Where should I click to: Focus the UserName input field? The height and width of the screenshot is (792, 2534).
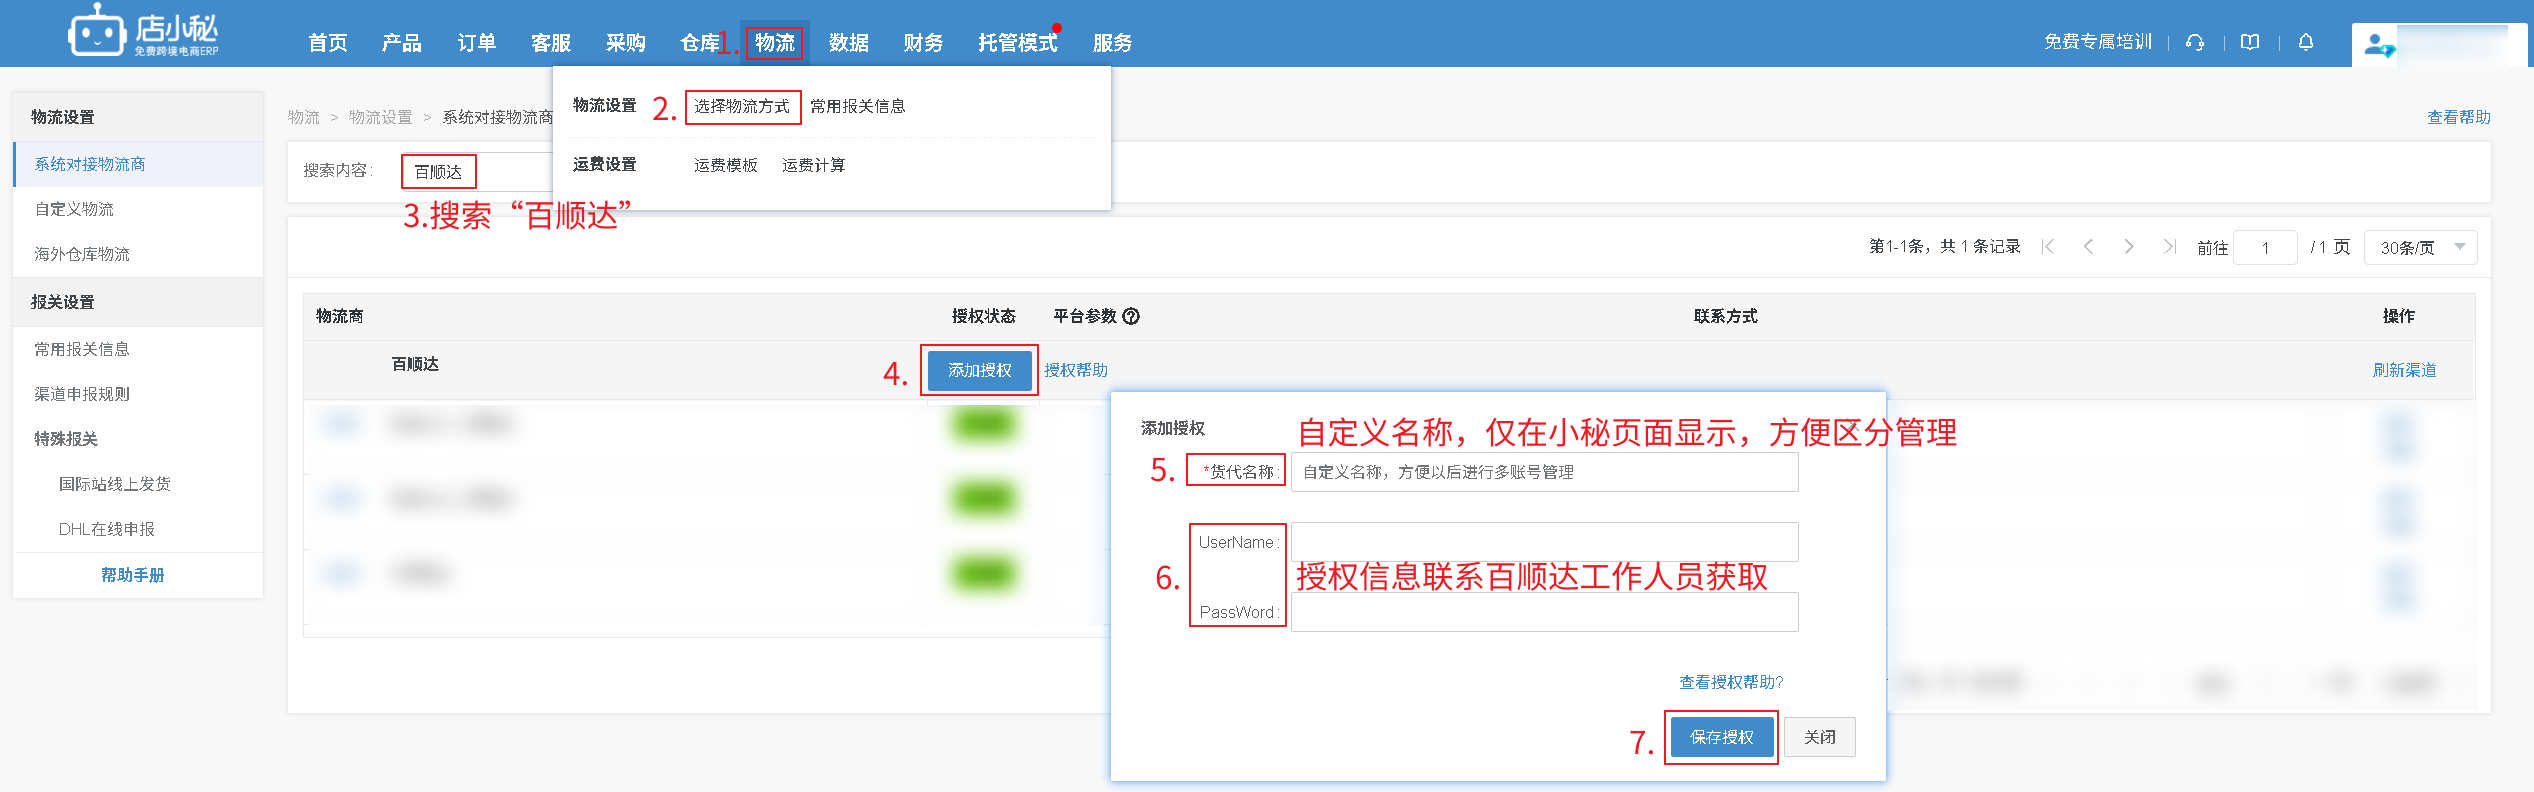(x=1545, y=542)
